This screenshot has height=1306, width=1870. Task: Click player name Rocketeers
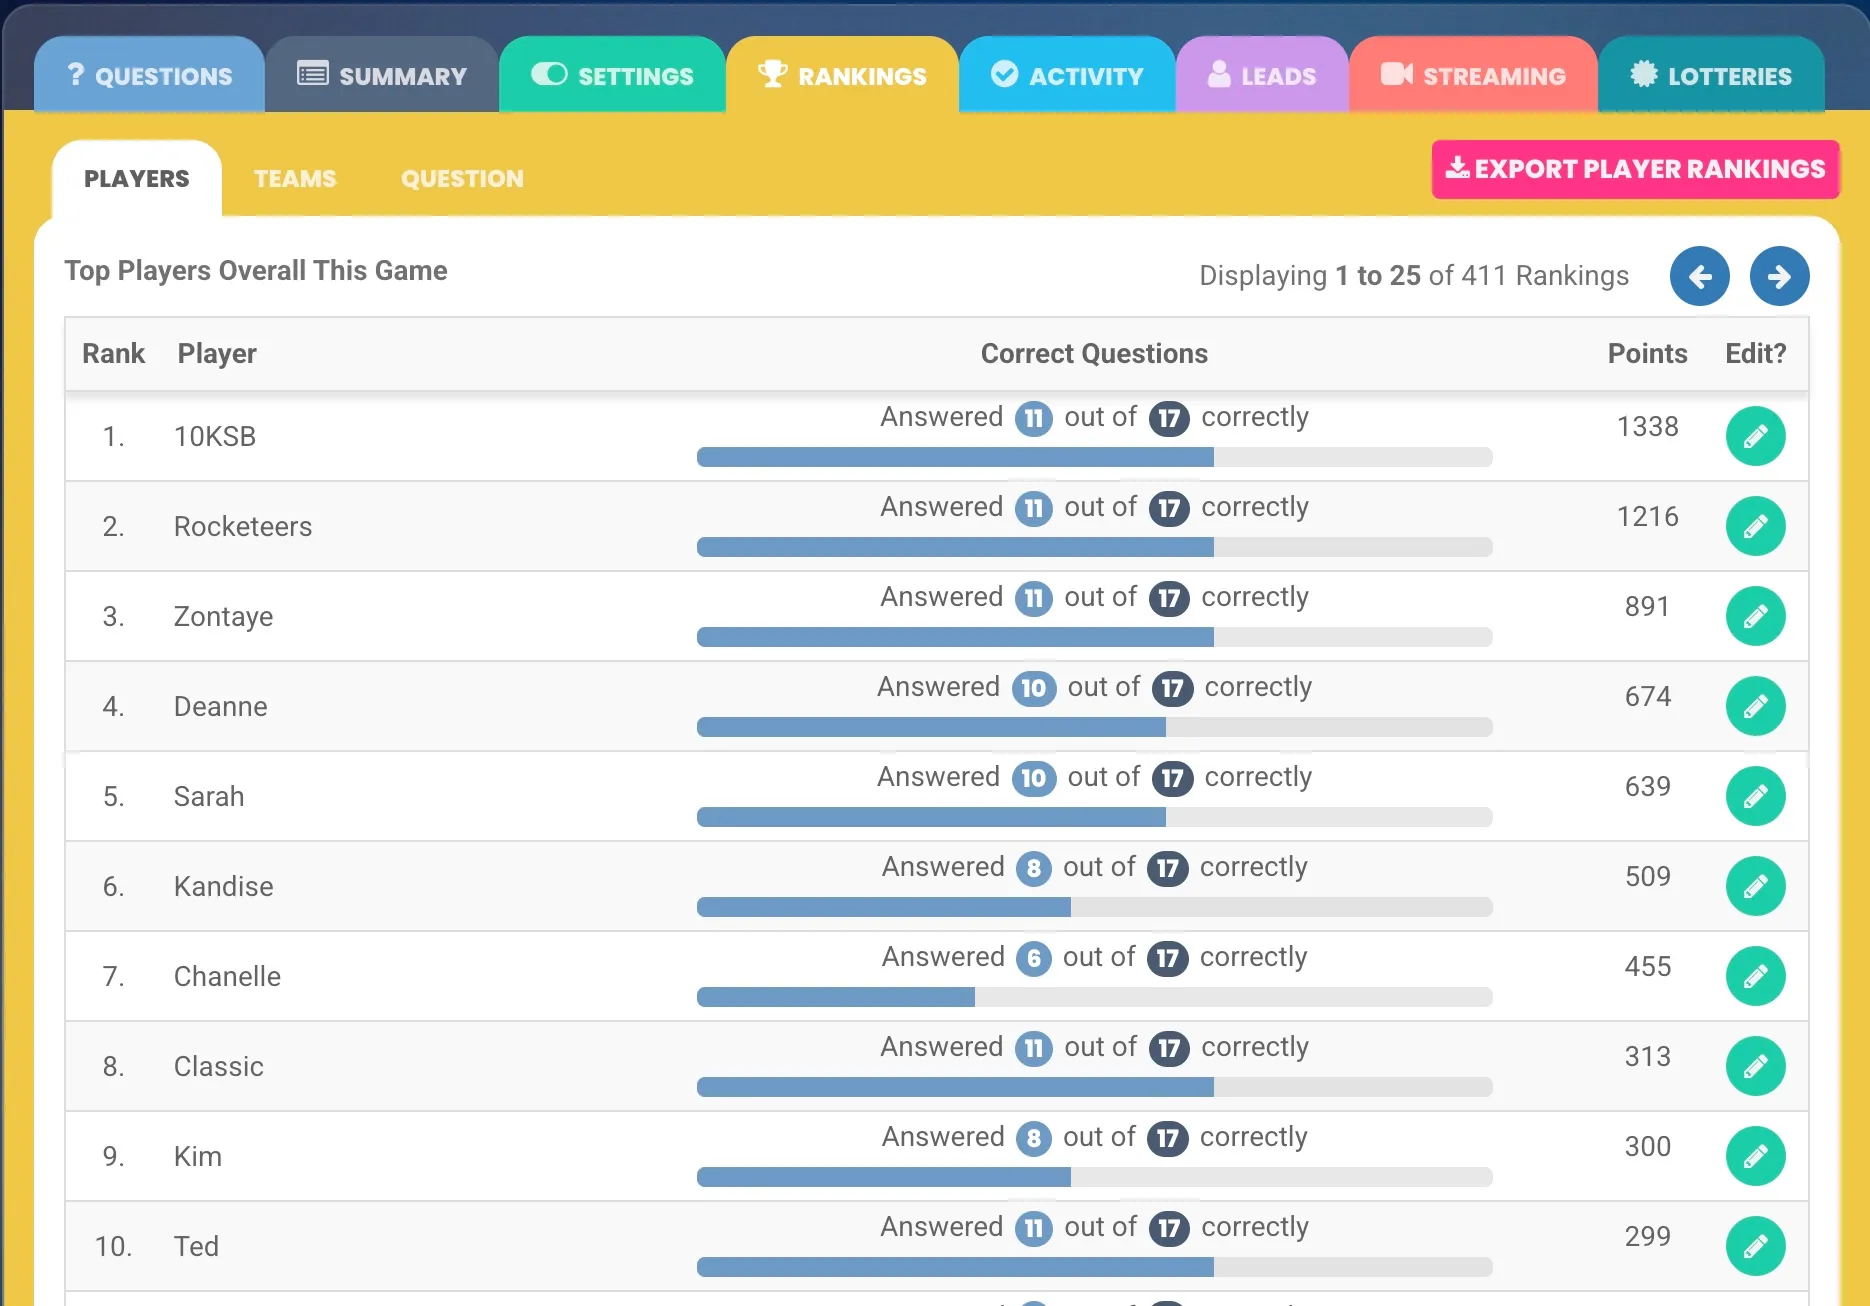pyautogui.click(x=243, y=526)
